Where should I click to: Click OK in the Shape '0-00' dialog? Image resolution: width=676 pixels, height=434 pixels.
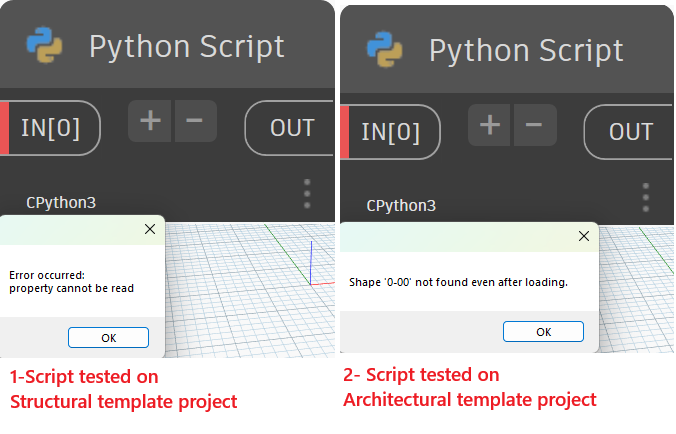coord(543,331)
